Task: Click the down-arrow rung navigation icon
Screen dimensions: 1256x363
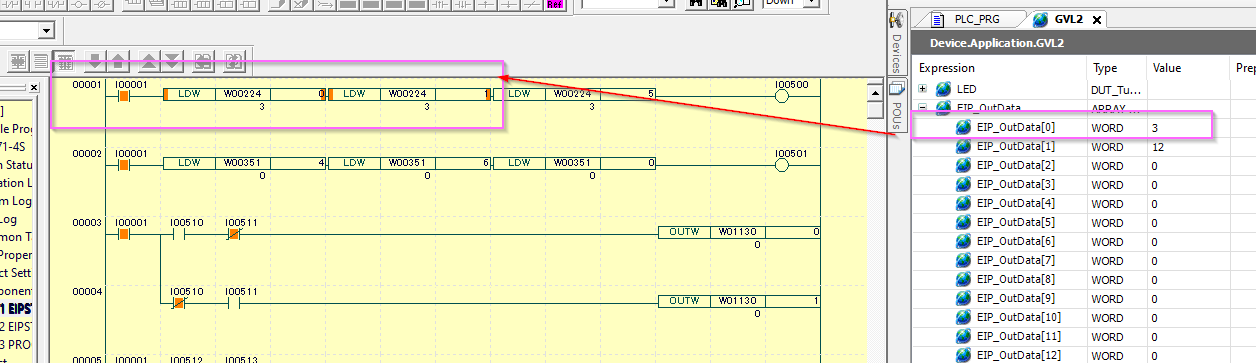Action: point(96,60)
